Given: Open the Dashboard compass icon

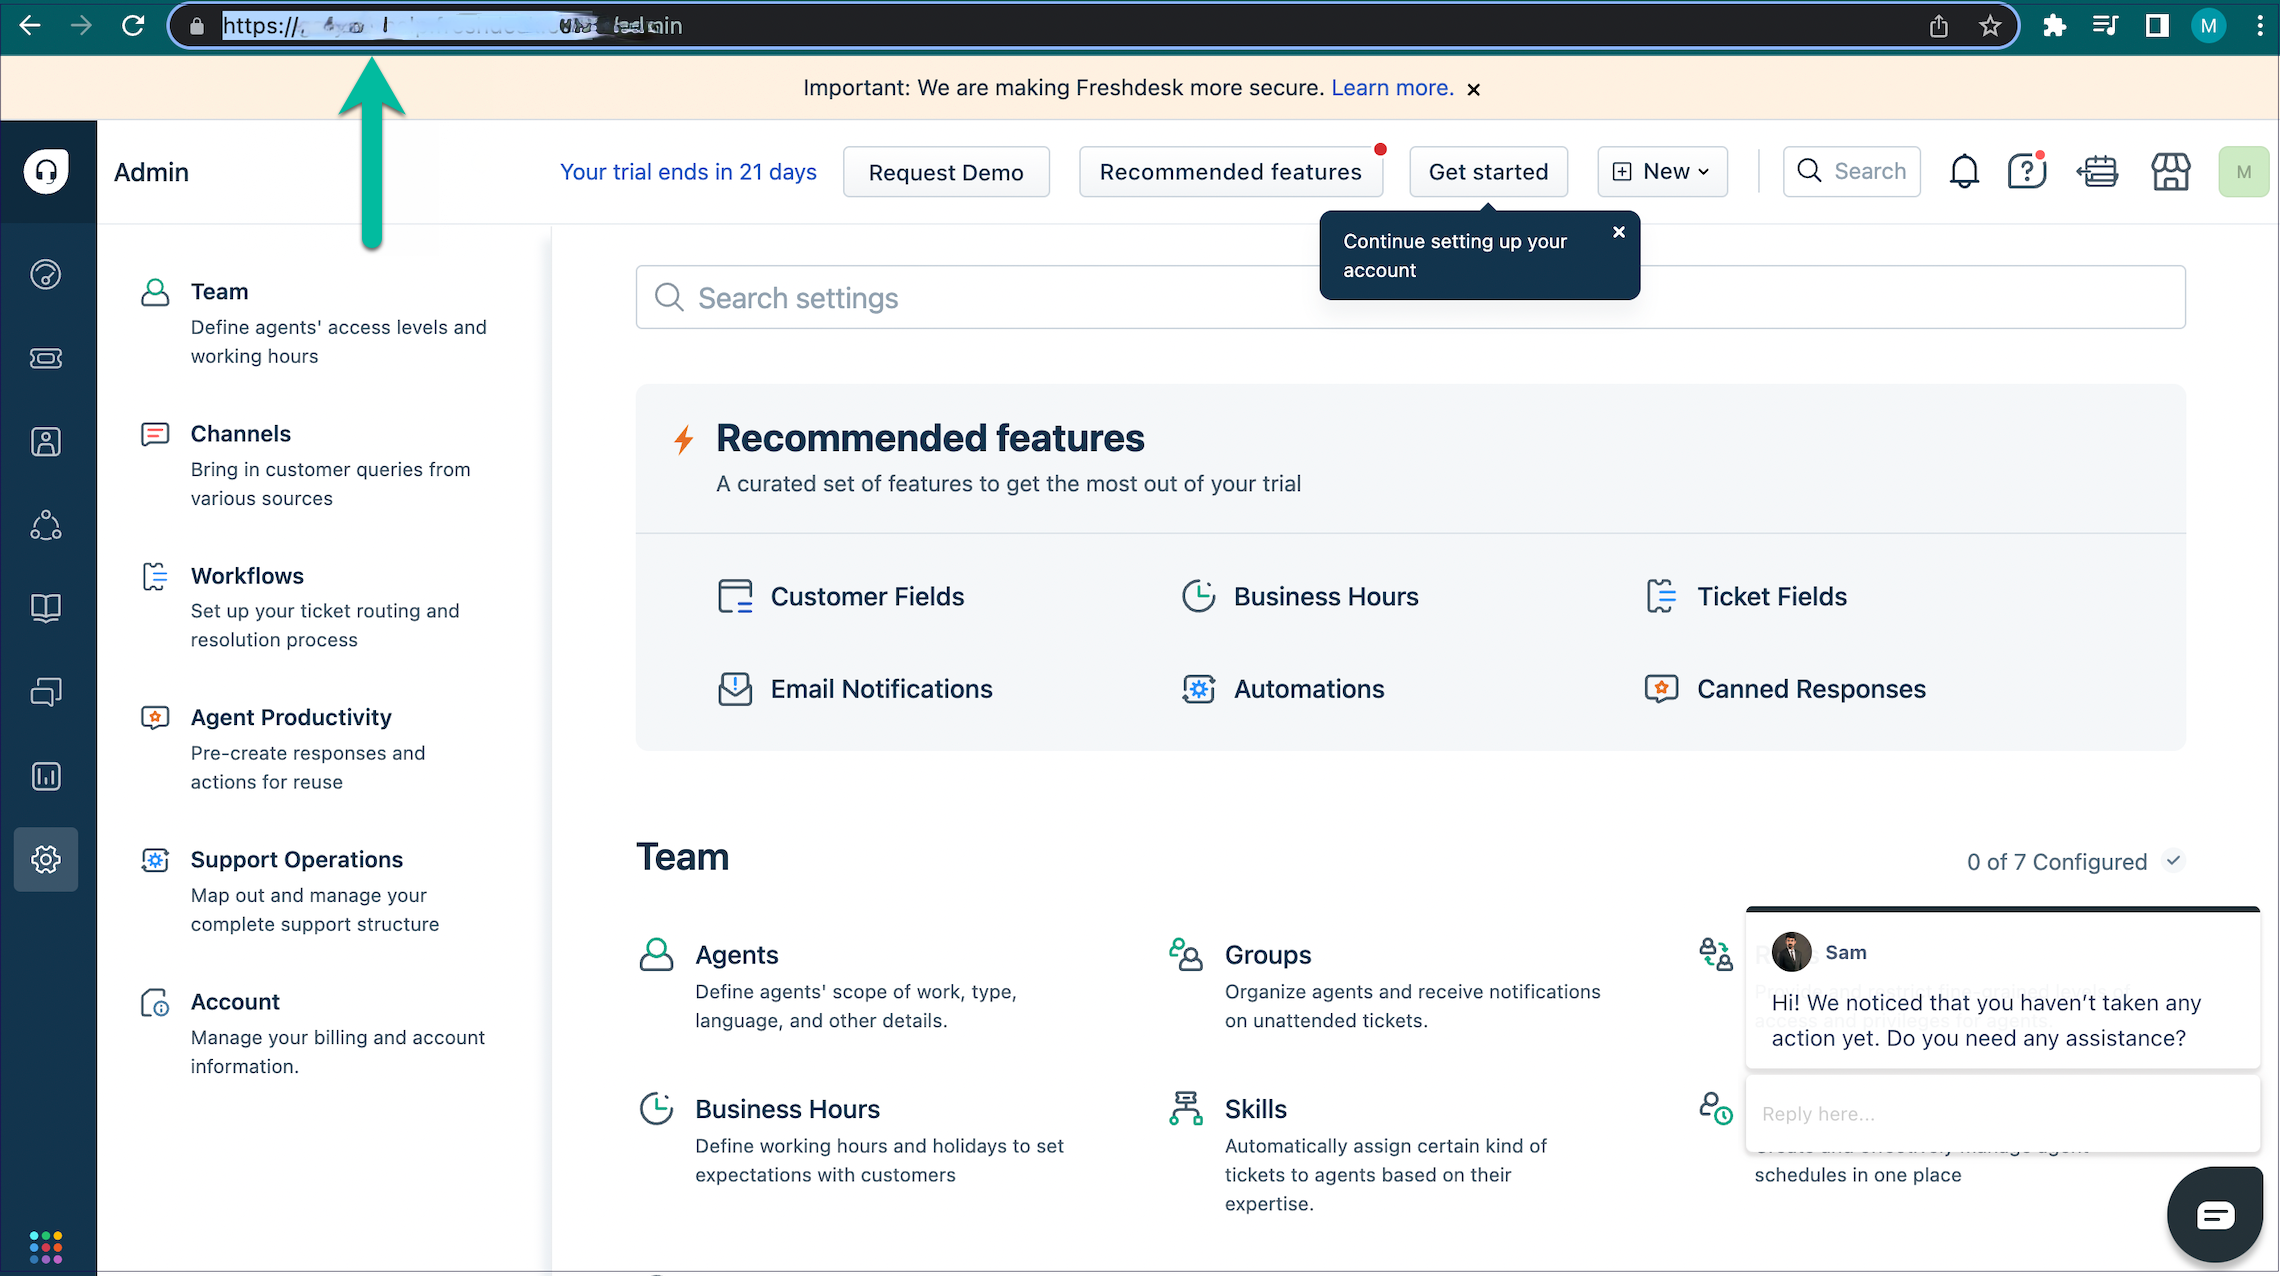Looking at the screenshot, I should point(46,275).
